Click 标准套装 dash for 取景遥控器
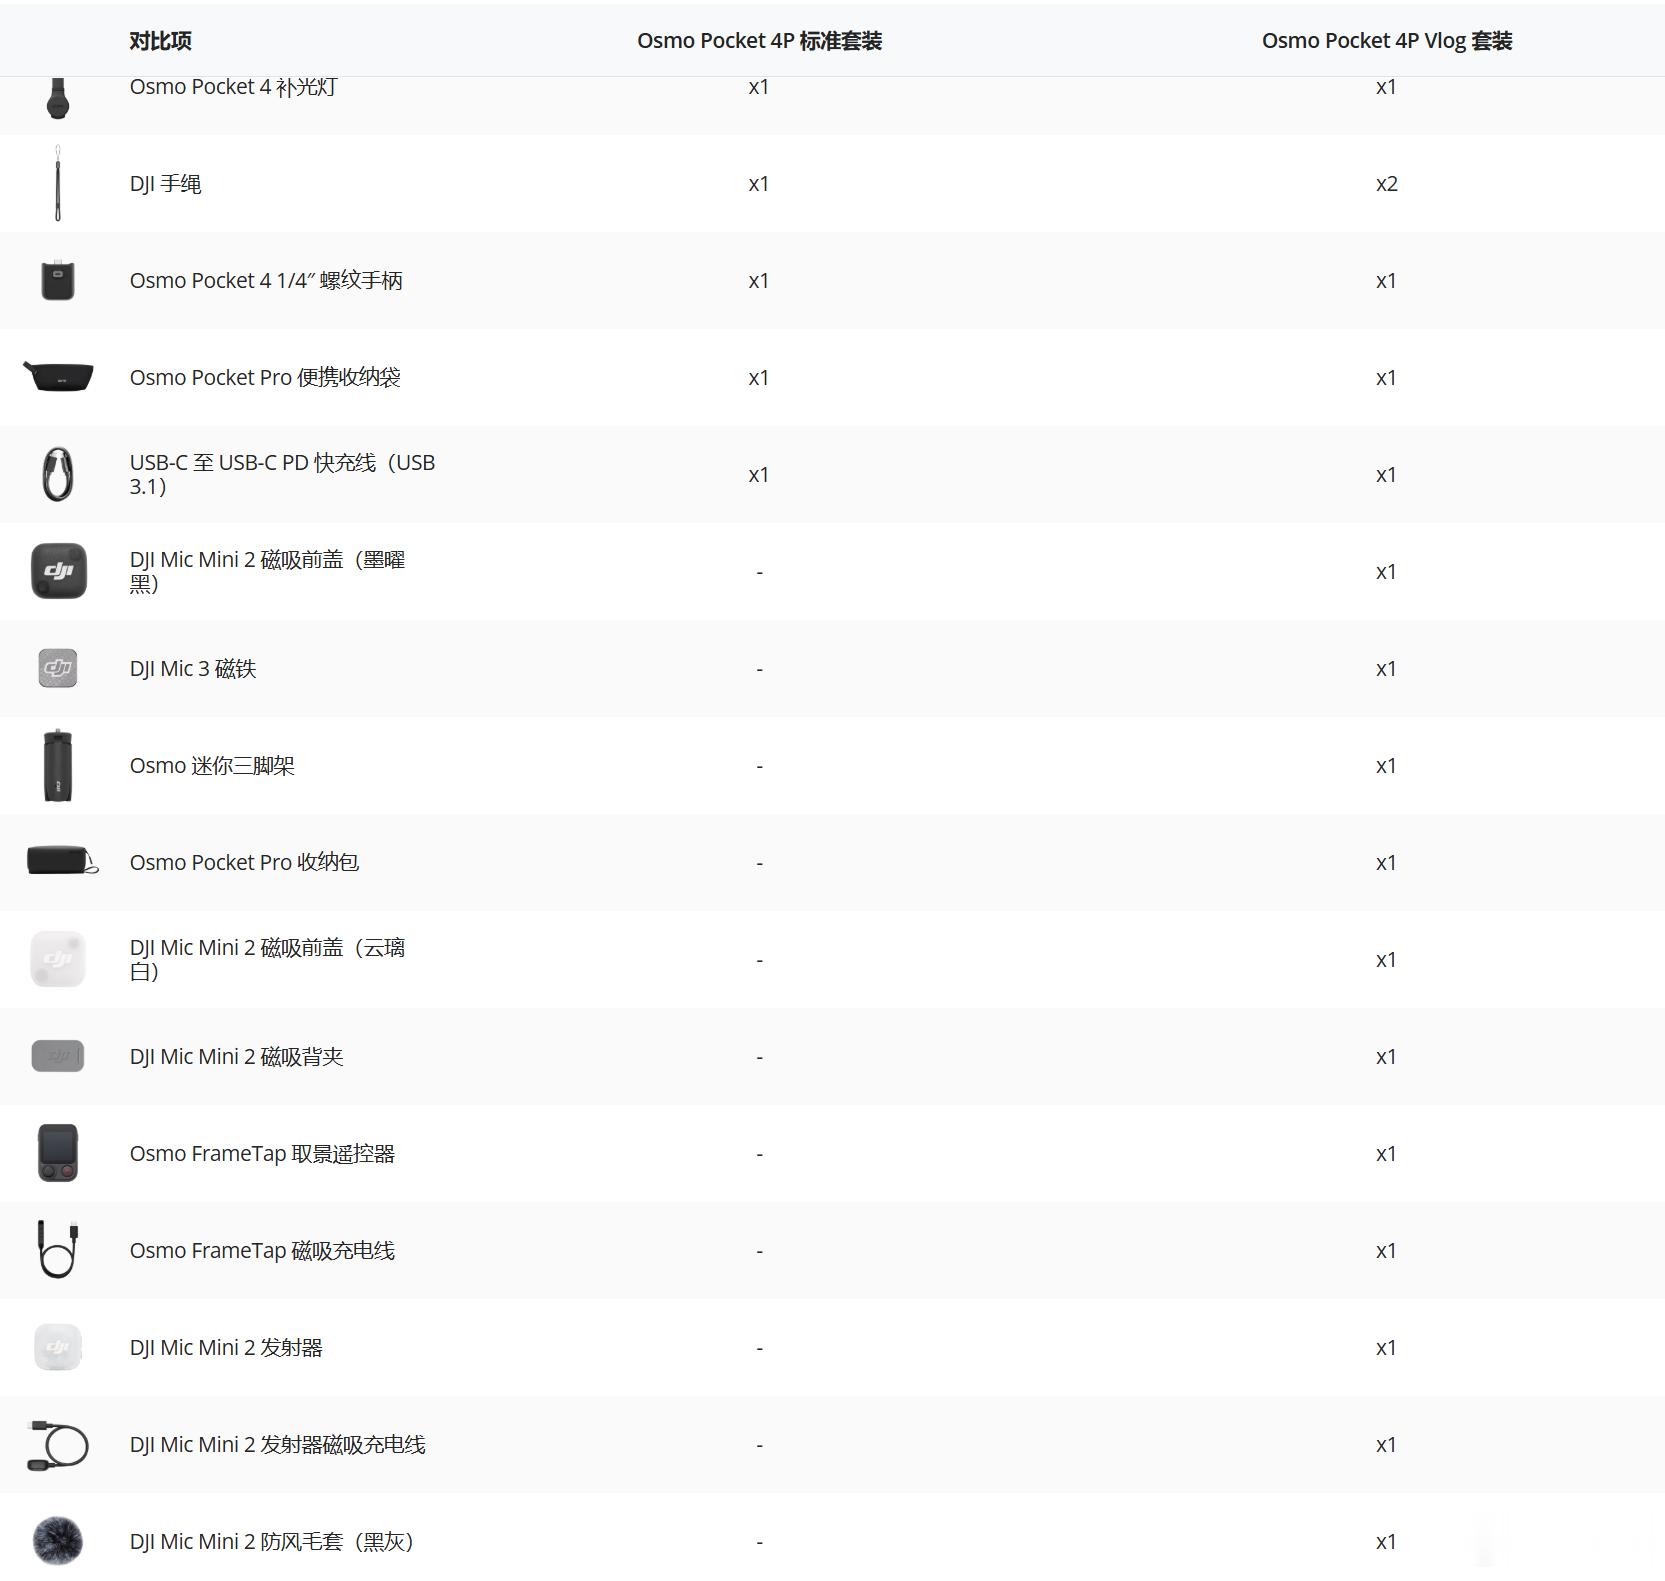The image size is (1665, 1581). pyautogui.click(x=760, y=1155)
